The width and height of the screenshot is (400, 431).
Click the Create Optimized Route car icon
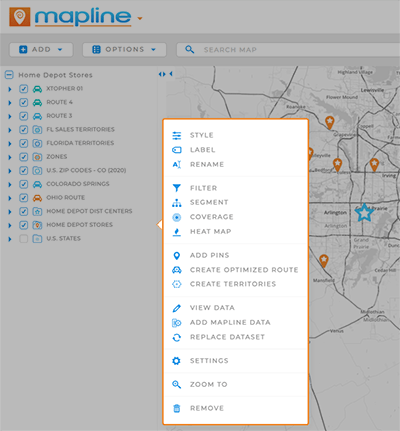click(x=177, y=270)
